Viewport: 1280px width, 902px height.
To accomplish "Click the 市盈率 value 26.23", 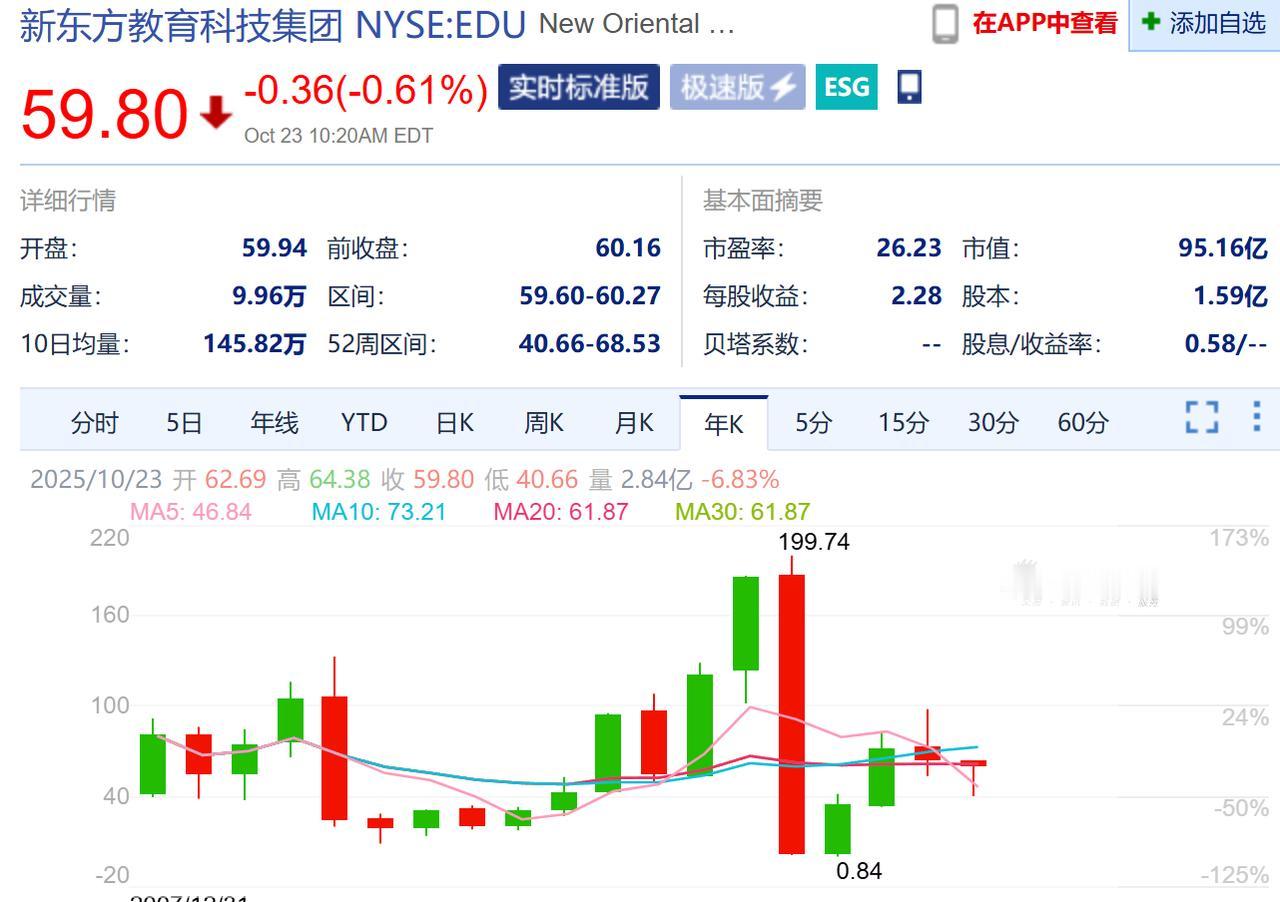I will (x=909, y=248).
